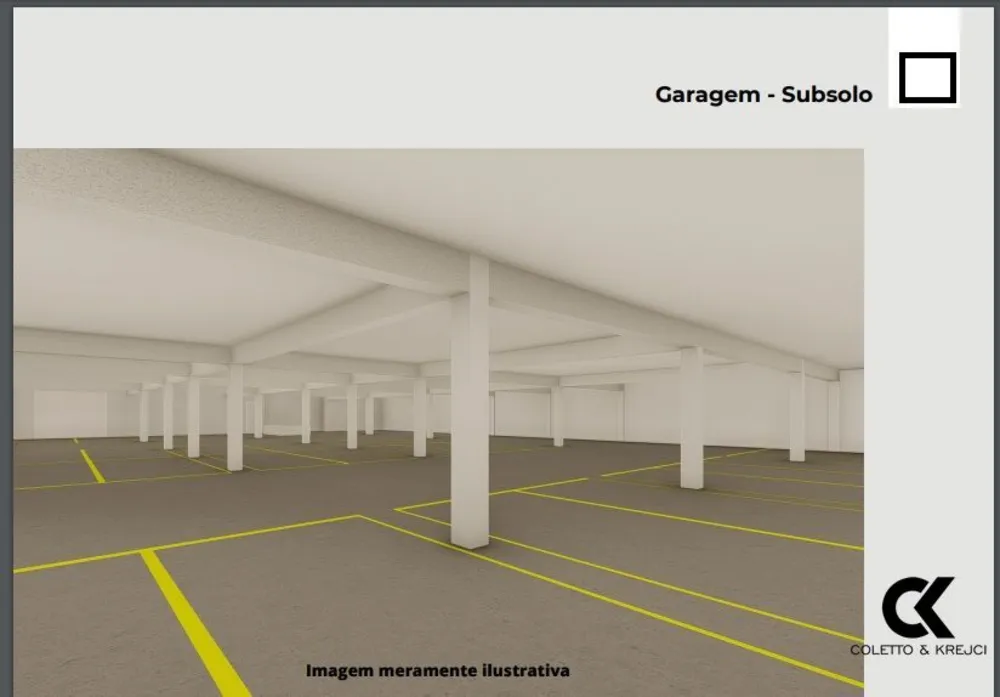This screenshot has width=1000, height=697.
Task: Click the "Garagem - Subsolo" heading
Action: [763, 94]
